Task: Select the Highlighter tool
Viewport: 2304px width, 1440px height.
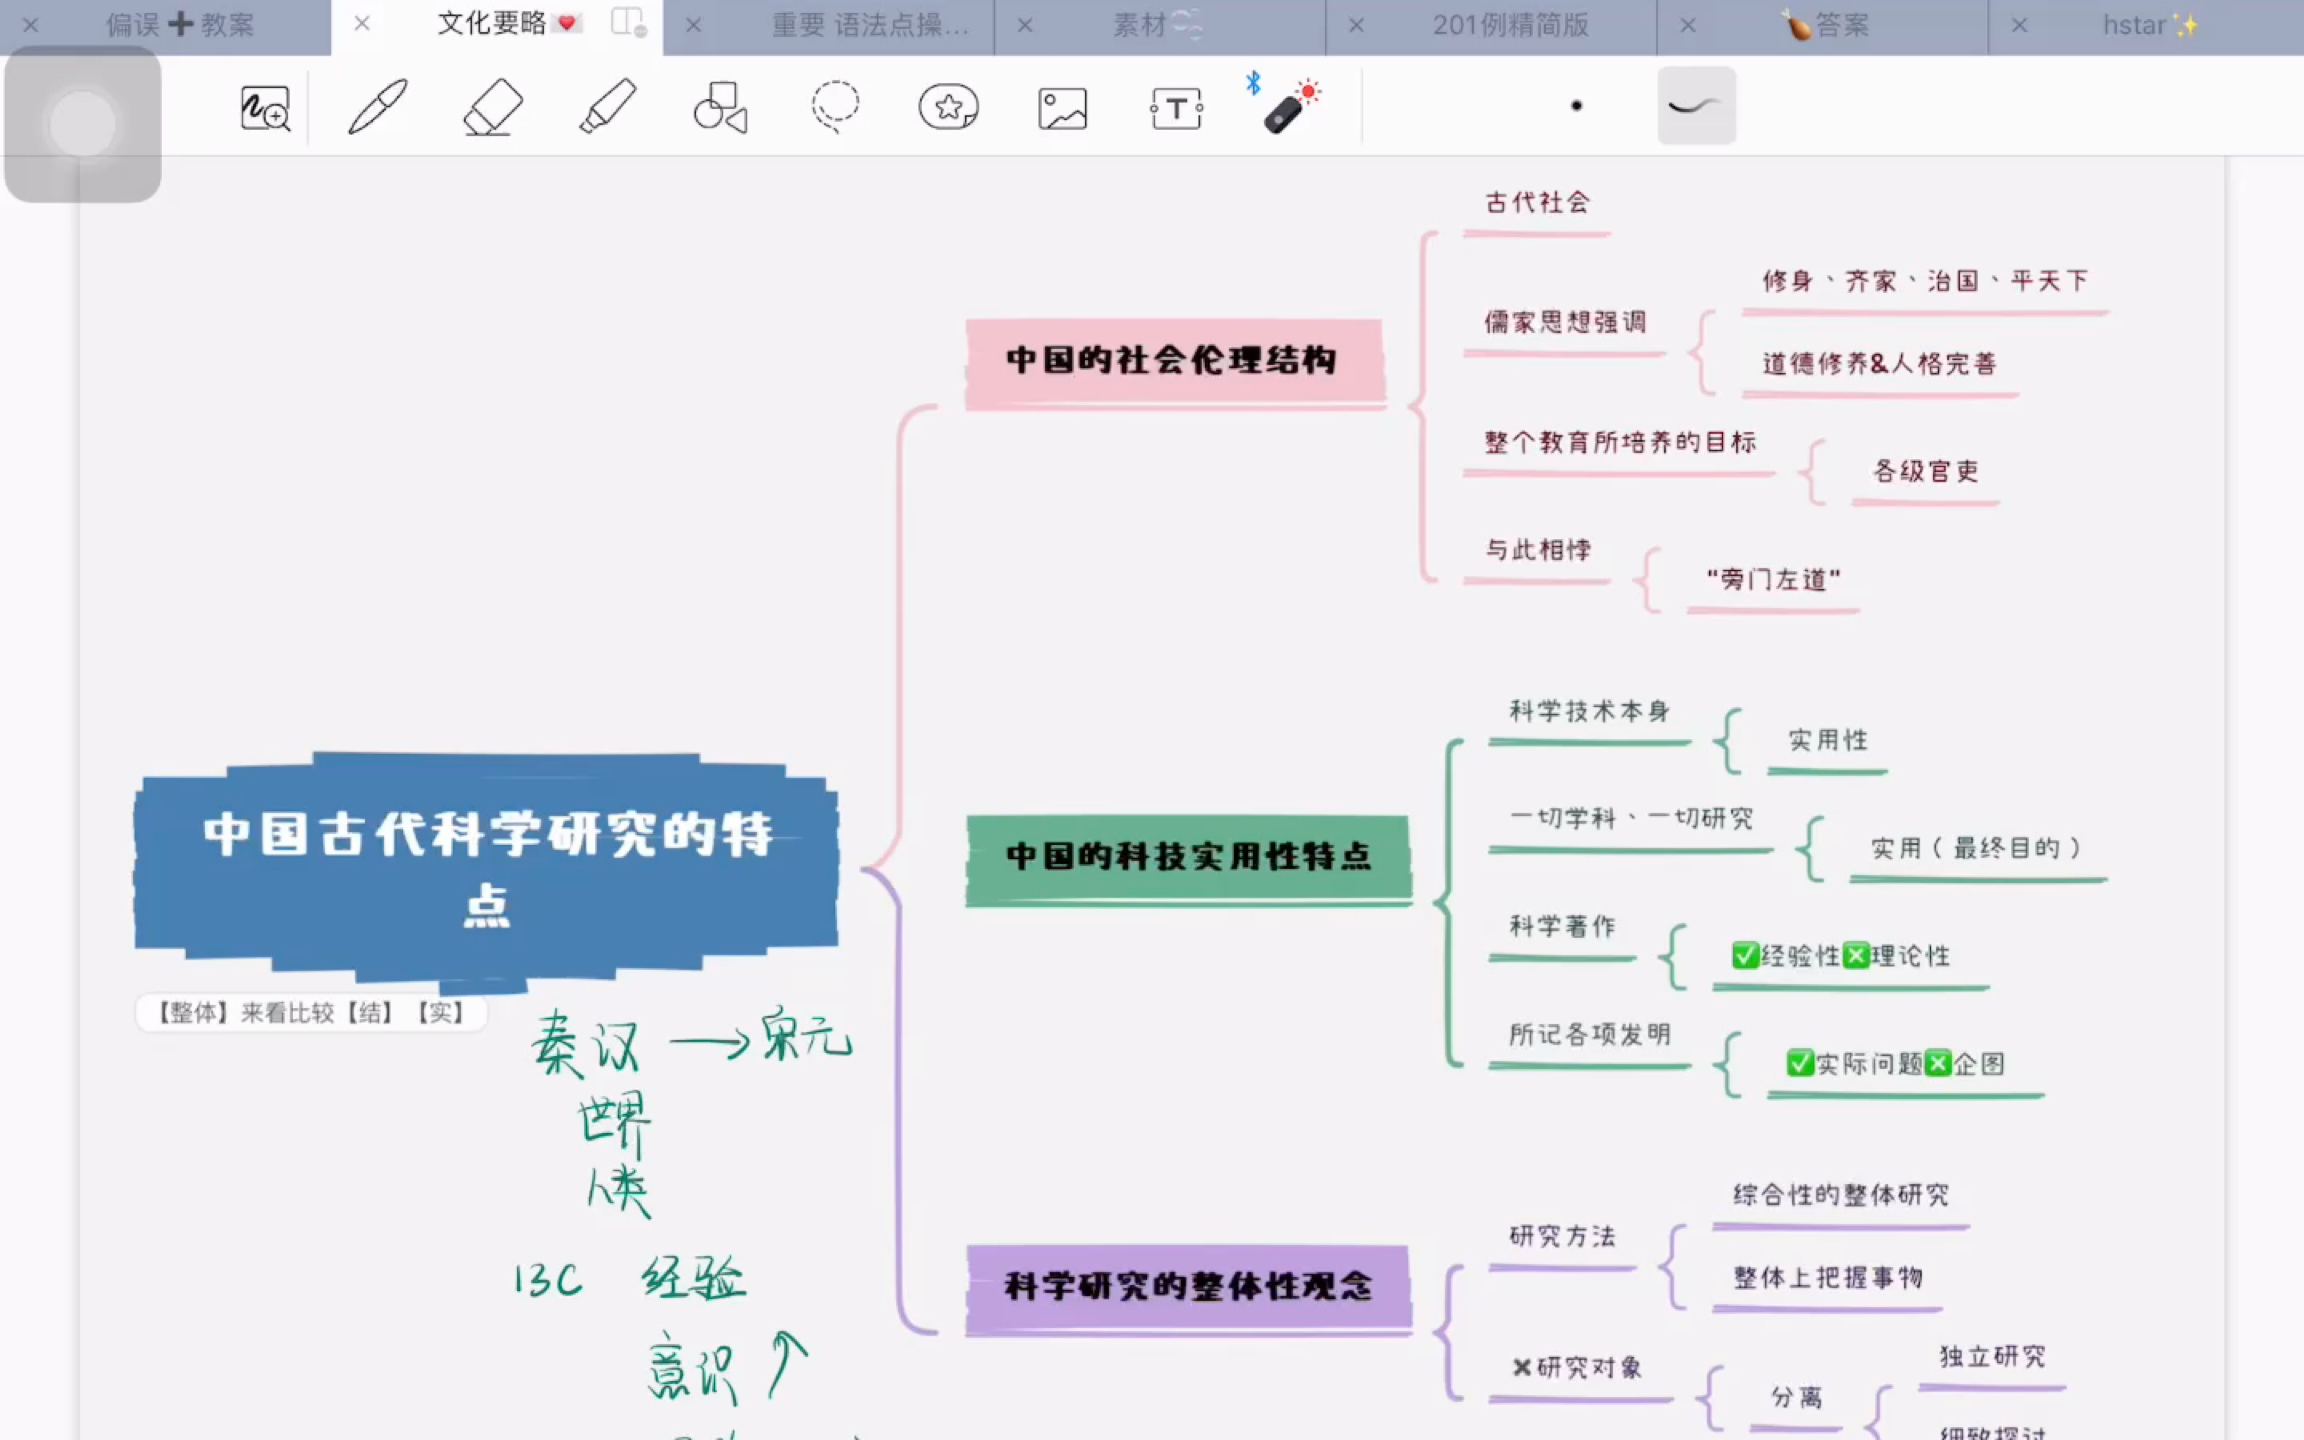Action: tap(607, 106)
